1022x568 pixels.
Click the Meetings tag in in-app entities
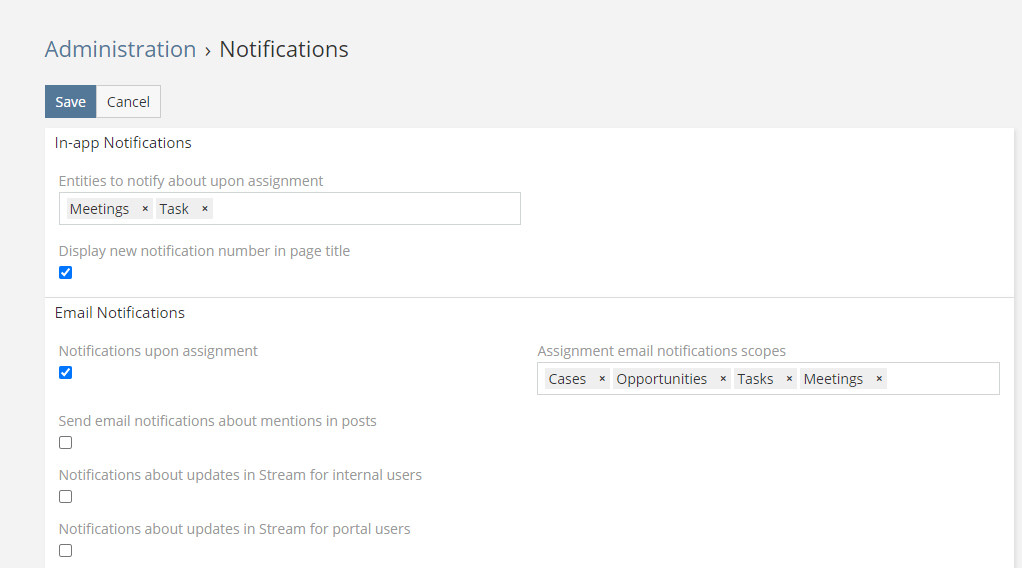(x=99, y=209)
